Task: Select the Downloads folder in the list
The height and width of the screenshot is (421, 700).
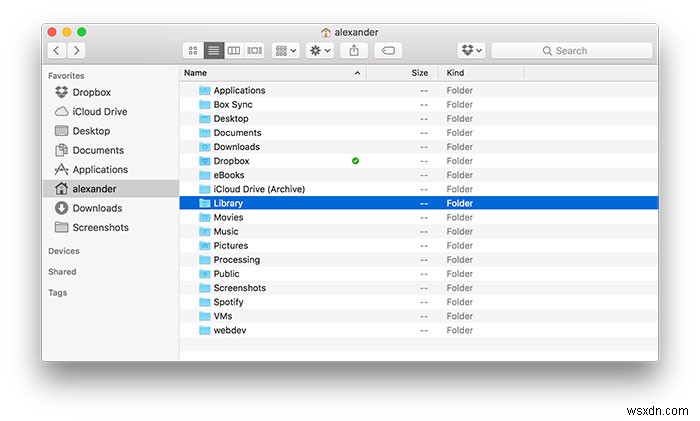Action: coord(419,147)
